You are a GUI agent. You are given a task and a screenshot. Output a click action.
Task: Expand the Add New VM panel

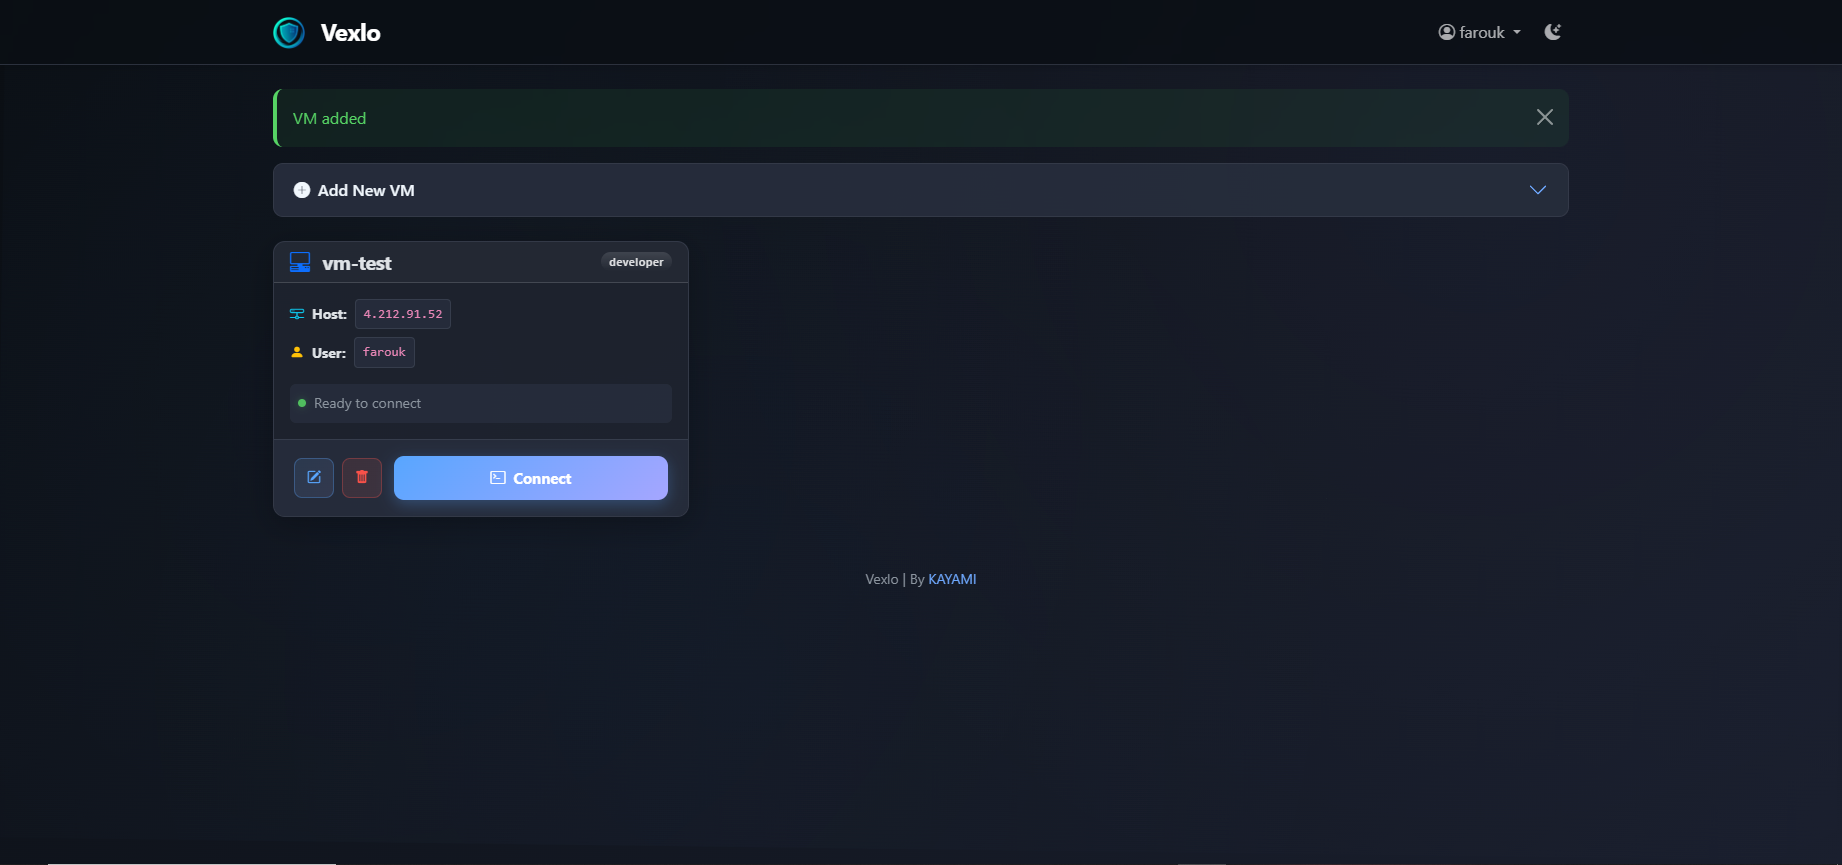[921, 190]
